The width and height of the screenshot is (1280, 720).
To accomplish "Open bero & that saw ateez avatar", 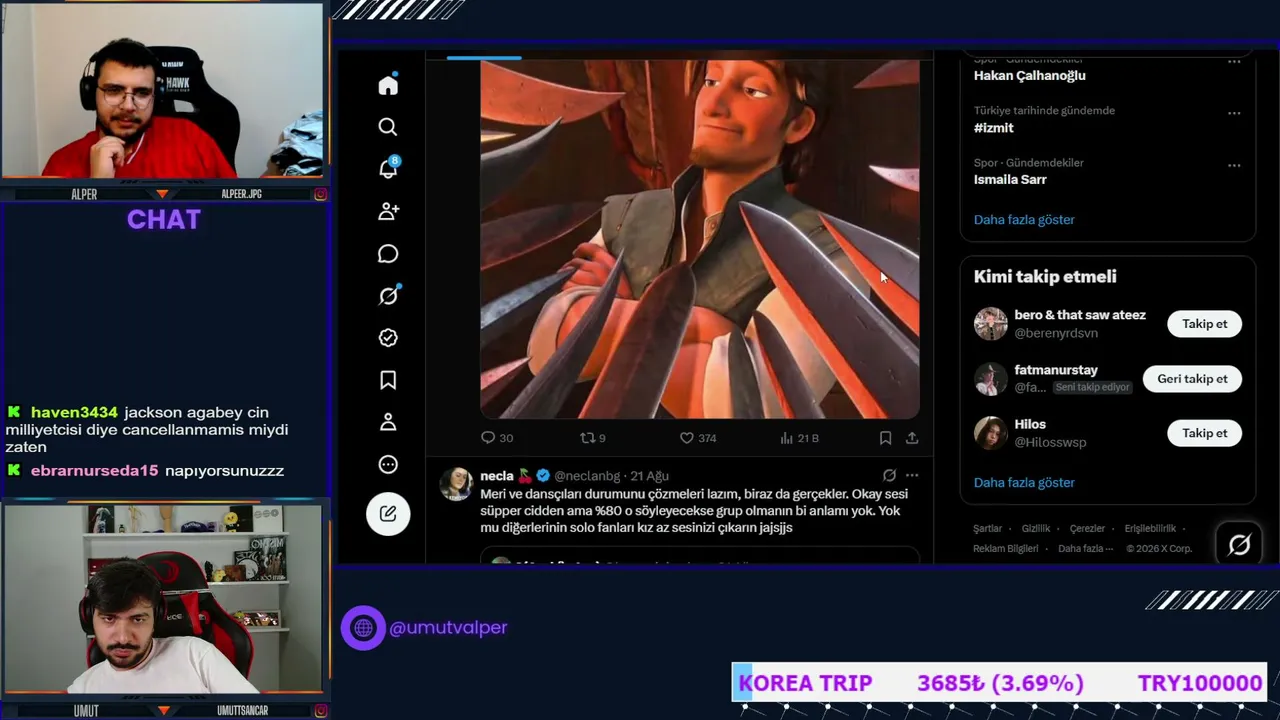I will [991, 324].
